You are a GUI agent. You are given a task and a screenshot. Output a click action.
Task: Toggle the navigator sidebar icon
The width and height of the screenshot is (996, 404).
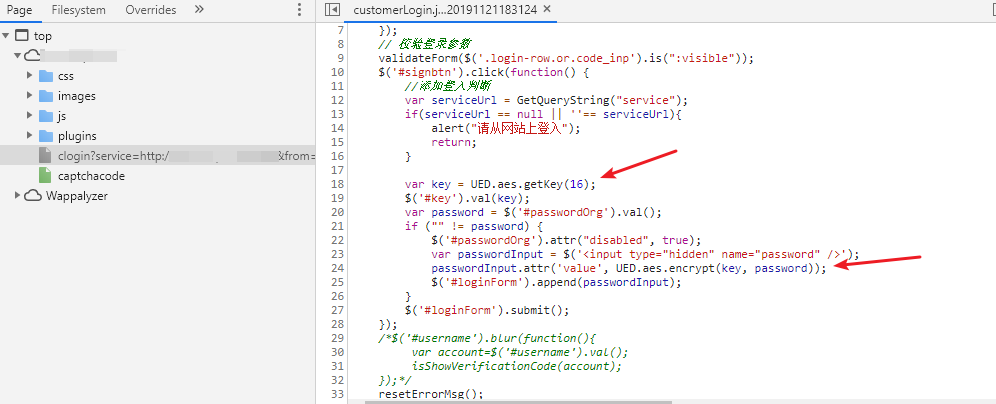click(332, 10)
